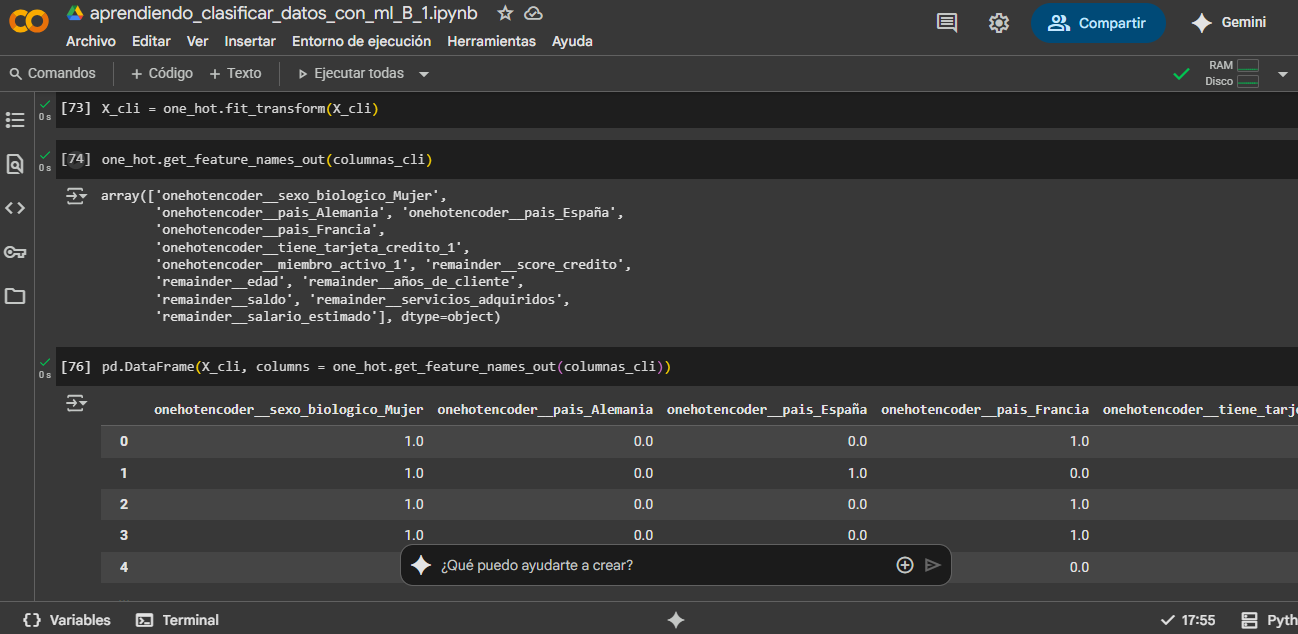The width and height of the screenshot is (1298, 634).
Task: Expand the runtime connection dropdown arrow
Action: pos(1283,74)
